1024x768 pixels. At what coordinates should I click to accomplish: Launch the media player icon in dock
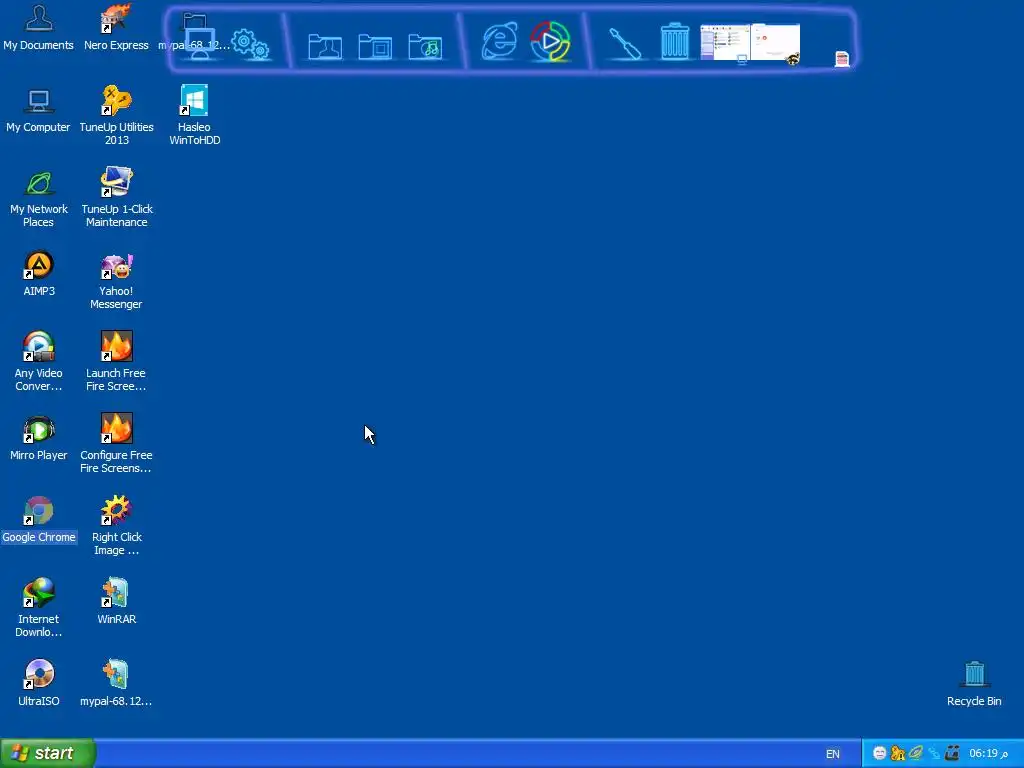tap(550, 41)
